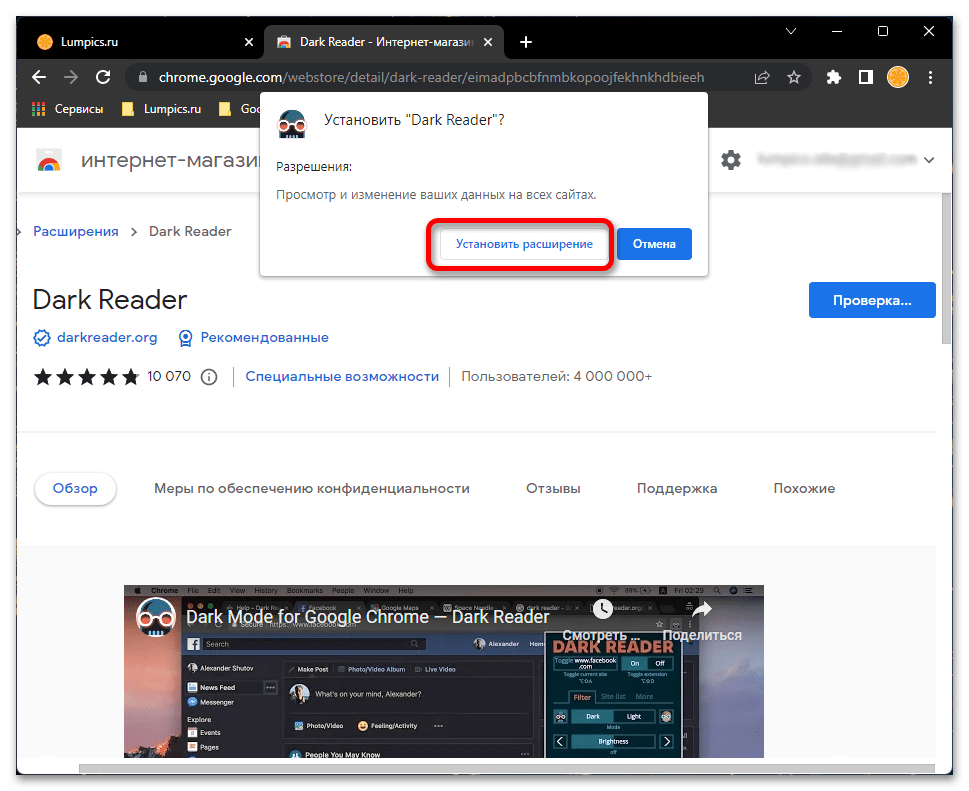Follow the Расширения breadcrumb link
969x791 pixels.
(x=75, y=231)
